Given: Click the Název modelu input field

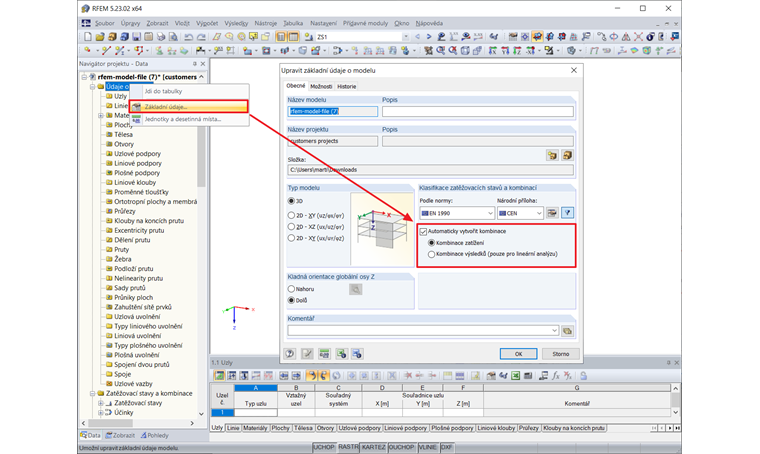Looking at the screenshot, I should click(x=332, y=111).
